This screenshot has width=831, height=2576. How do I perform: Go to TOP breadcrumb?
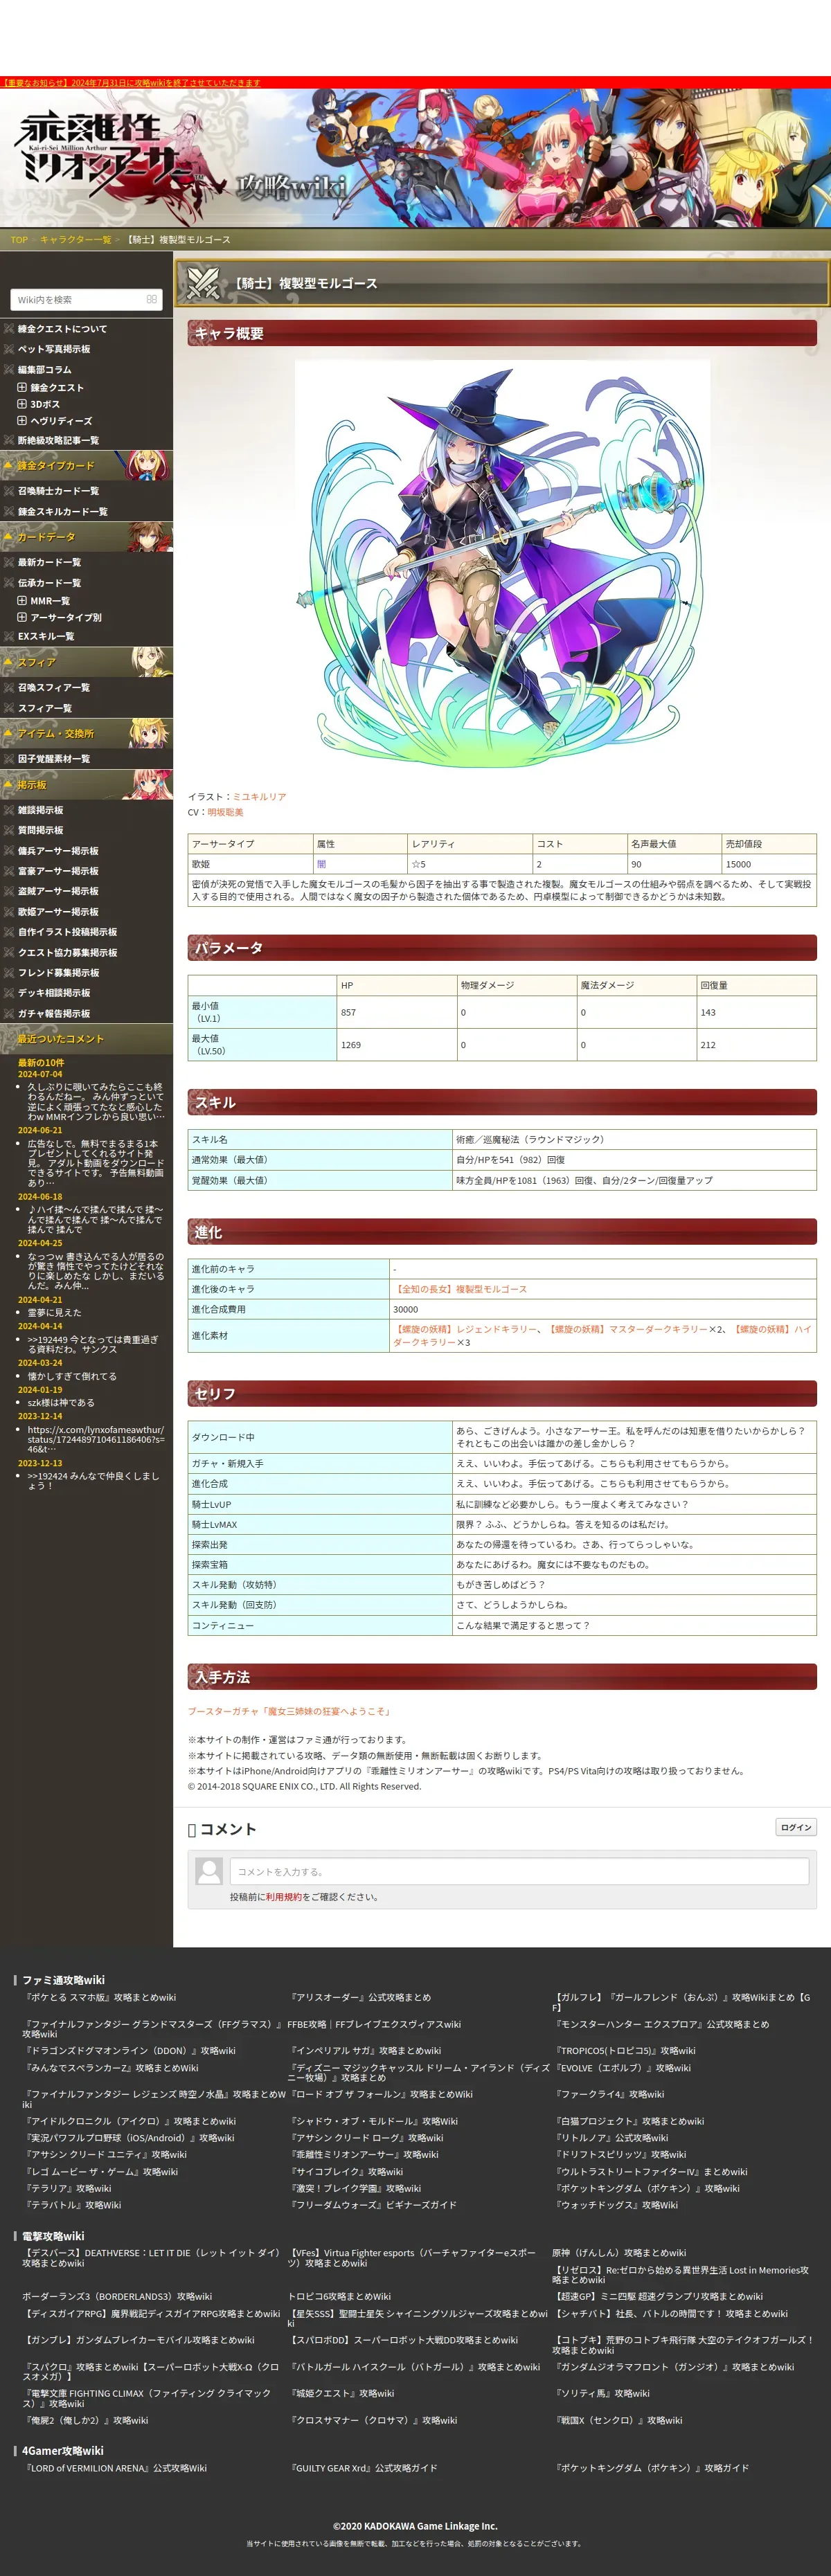tap(19, 240)
